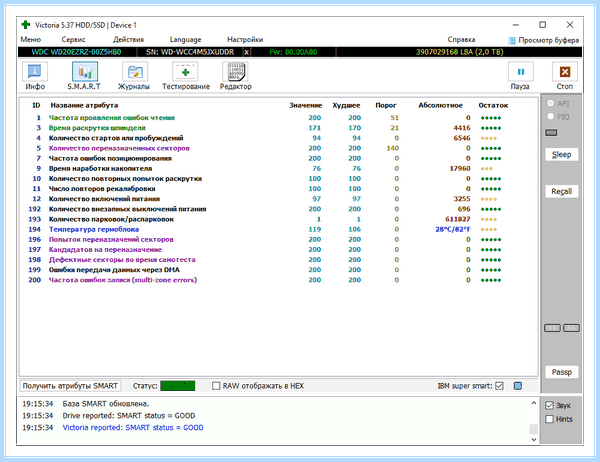Open Просмотр буфера buffer viewer
The image size is (600, 462).
(543, 40)
